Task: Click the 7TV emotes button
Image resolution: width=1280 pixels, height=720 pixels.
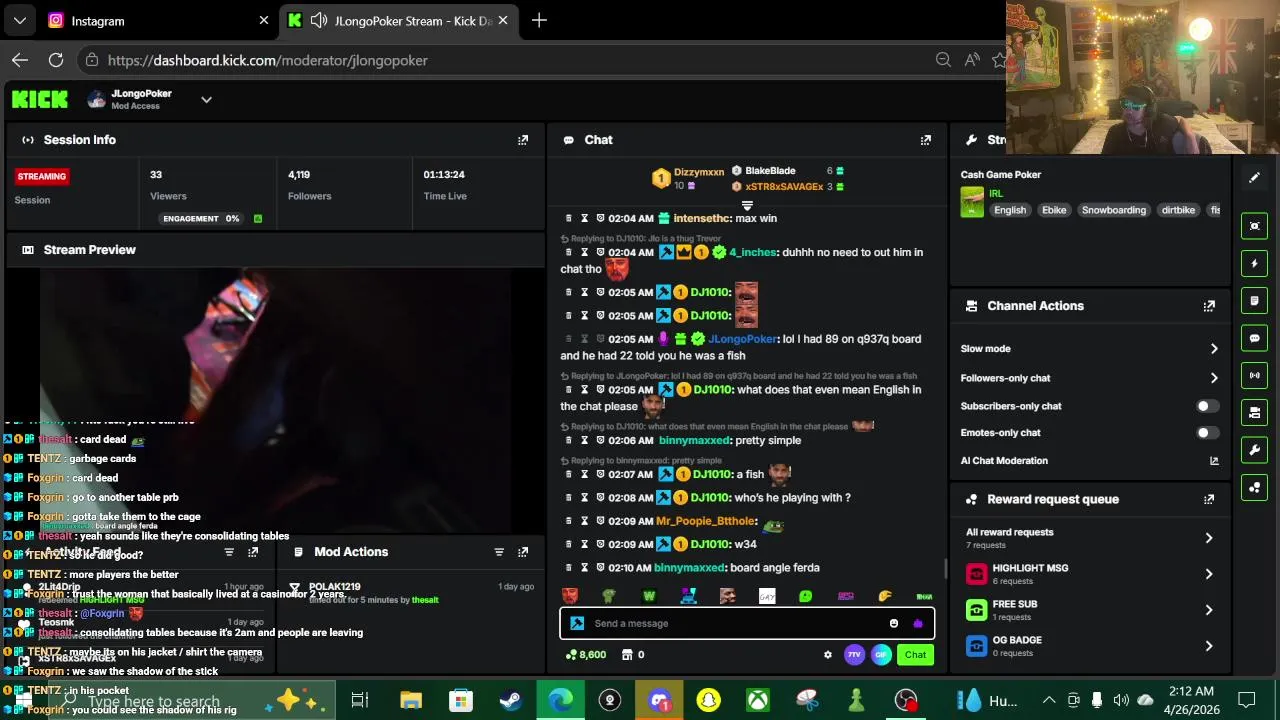Action: [x=854, y=655]
